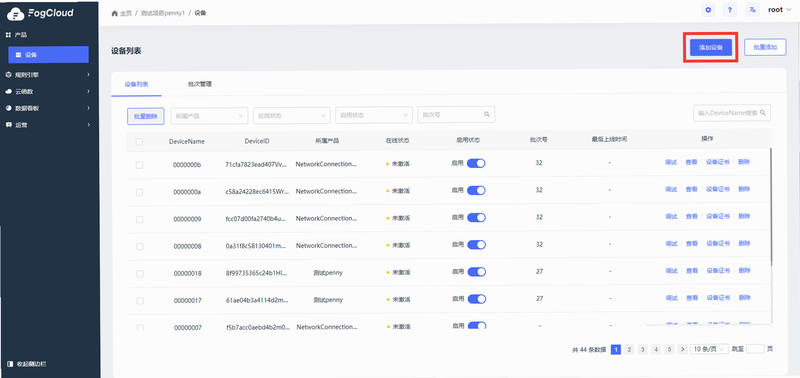Tick the checkbox for device 00000018
Screen dimensions: 800x378
[x=139, y=274]
